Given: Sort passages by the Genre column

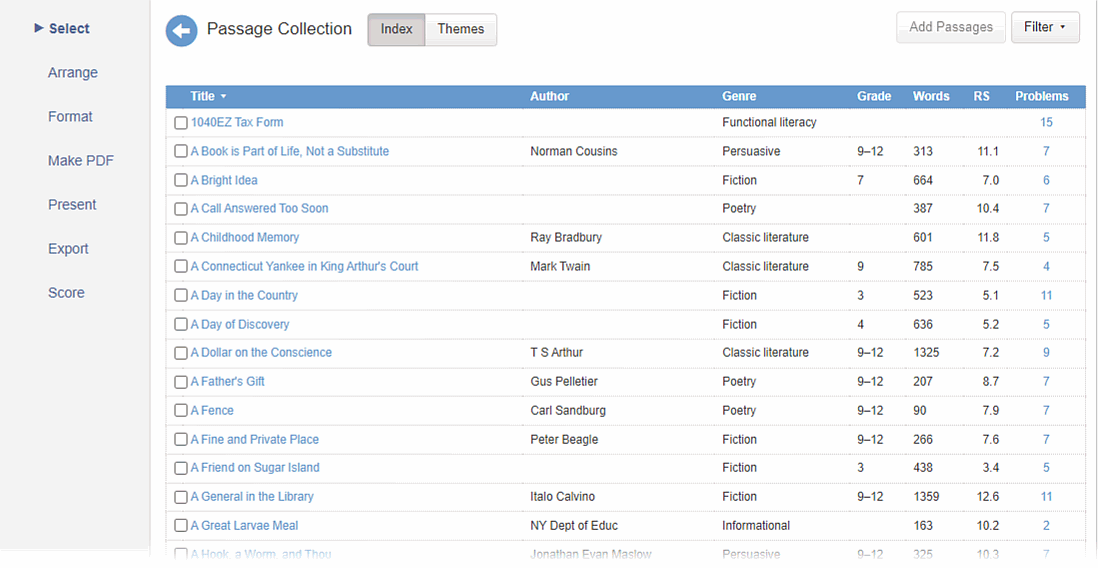Looking at the screenshot, I should pyautogui.click(x=739, y=97).
